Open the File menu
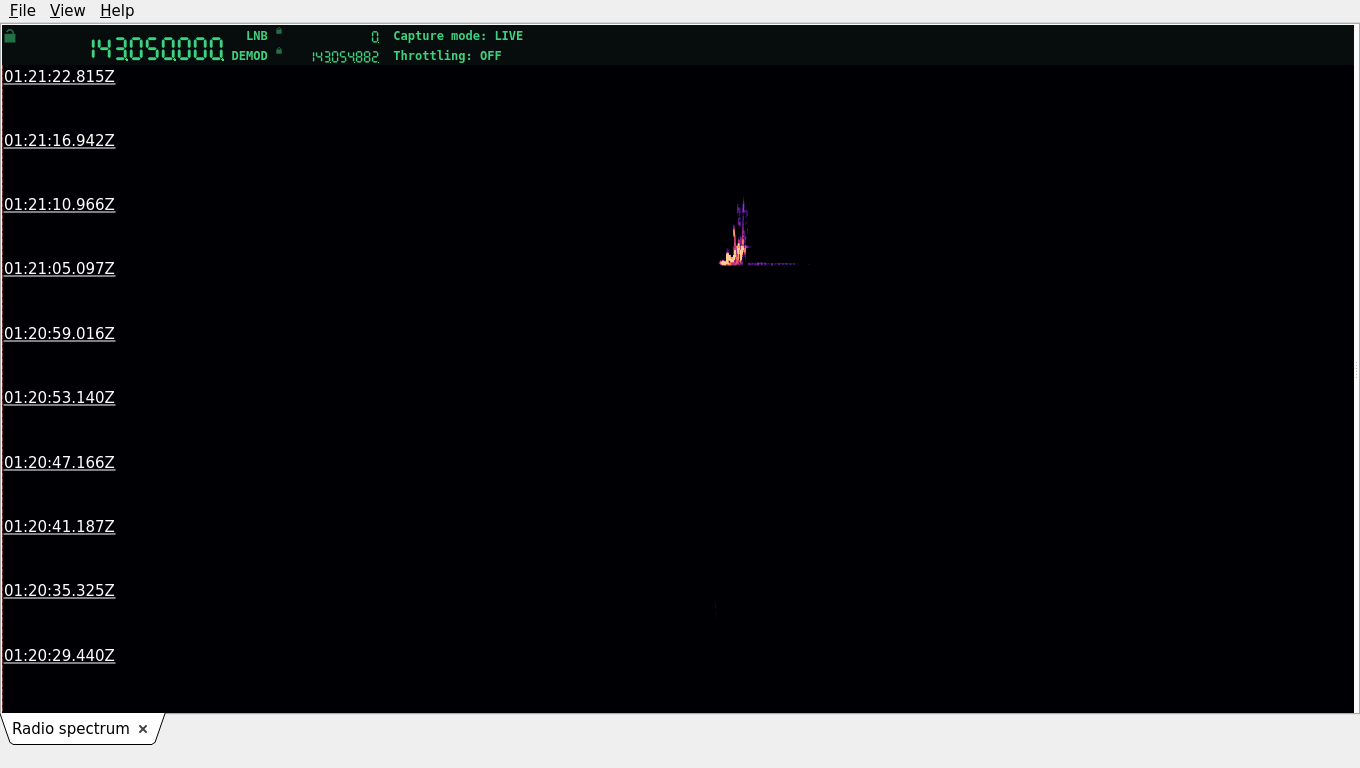The width and height of the screenshot is (1360, 768). tap(22, 10)
